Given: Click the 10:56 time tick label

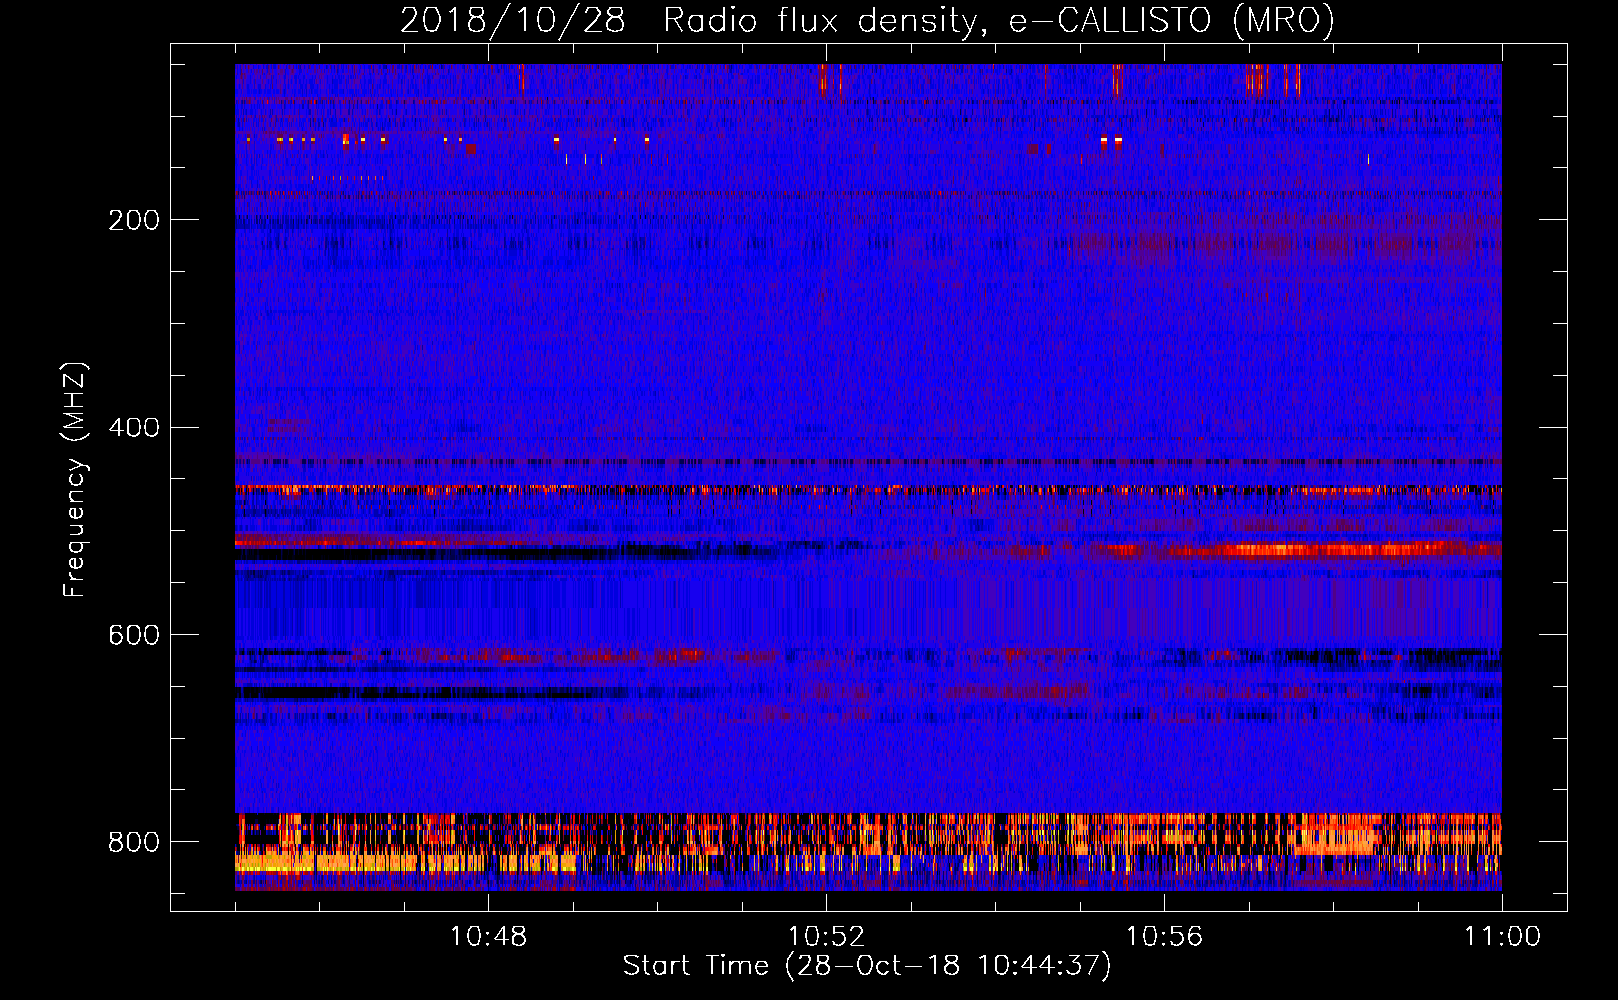Looking at the screenshot, I should pos(1164,937).
